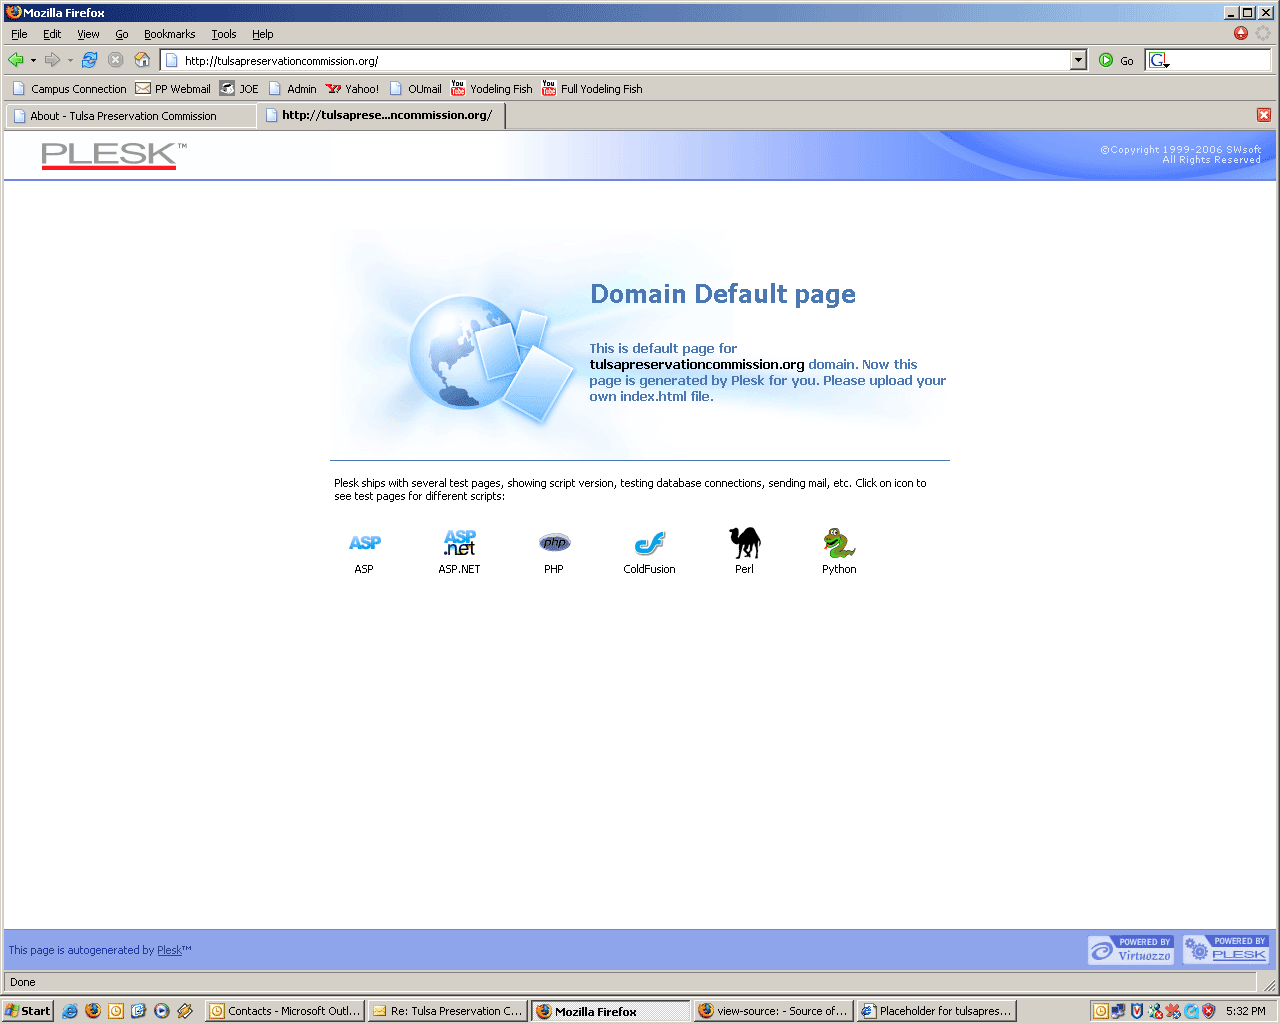Click the Perl camel icon
Viewport: 1280px width, 1024px height.
744,543
